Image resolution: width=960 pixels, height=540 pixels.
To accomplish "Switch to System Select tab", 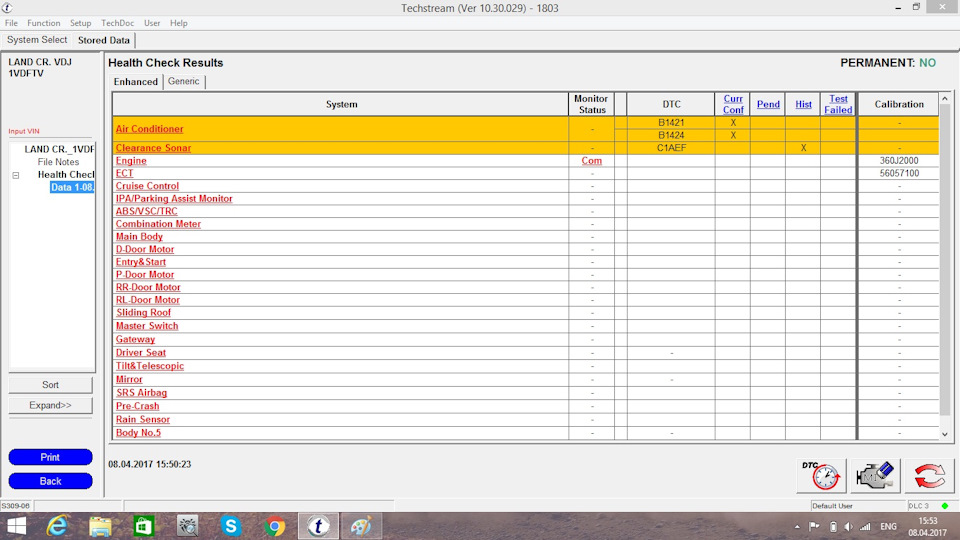I will (37, 40).
